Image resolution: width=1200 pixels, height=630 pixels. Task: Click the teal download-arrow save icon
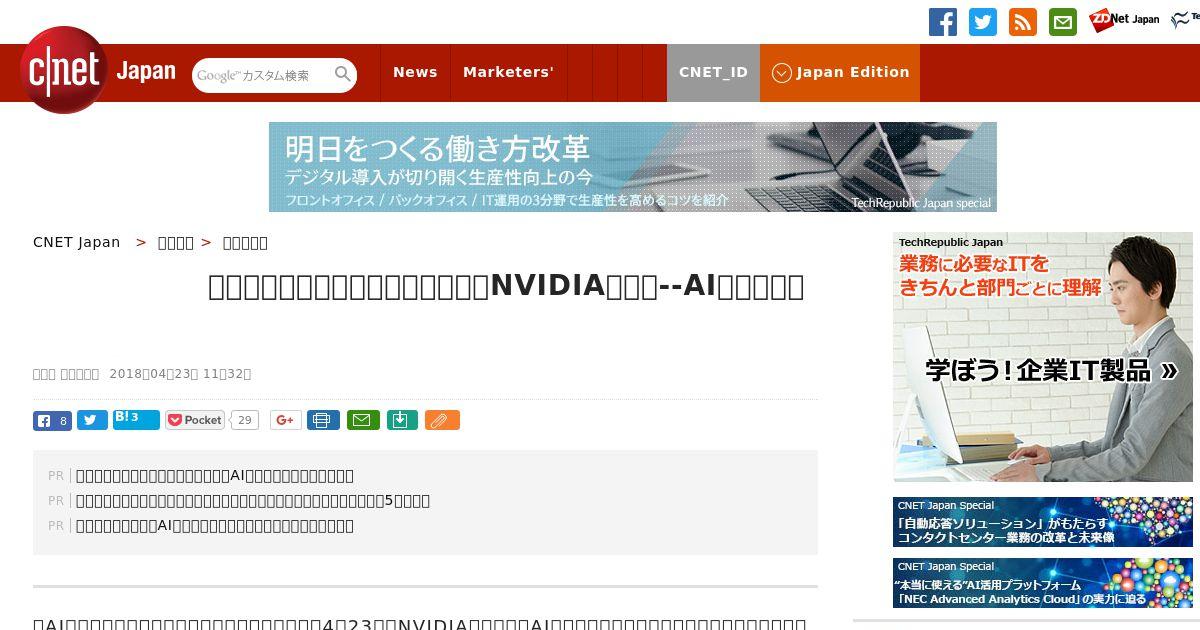pos(401,420)
